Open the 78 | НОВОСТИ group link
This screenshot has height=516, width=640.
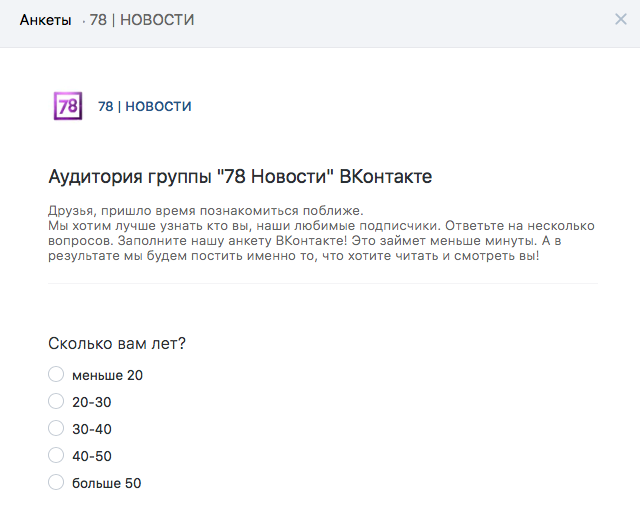144,107
